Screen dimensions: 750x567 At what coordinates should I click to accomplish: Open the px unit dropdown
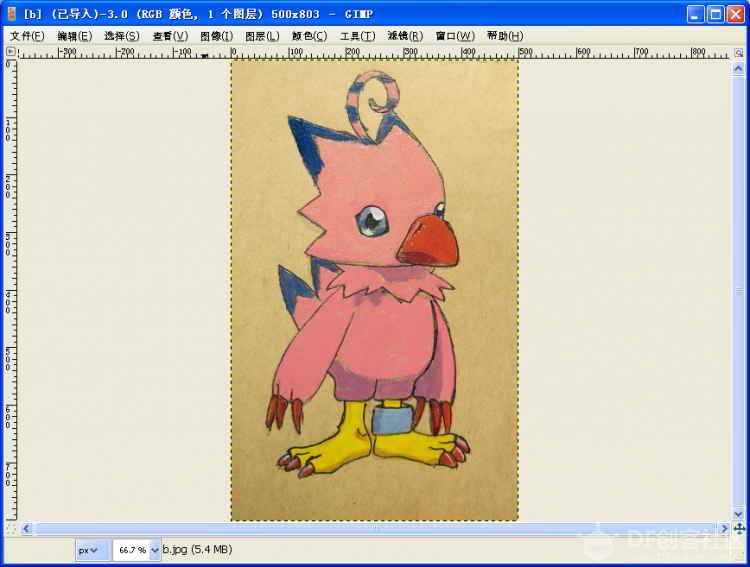click(92, 550)
